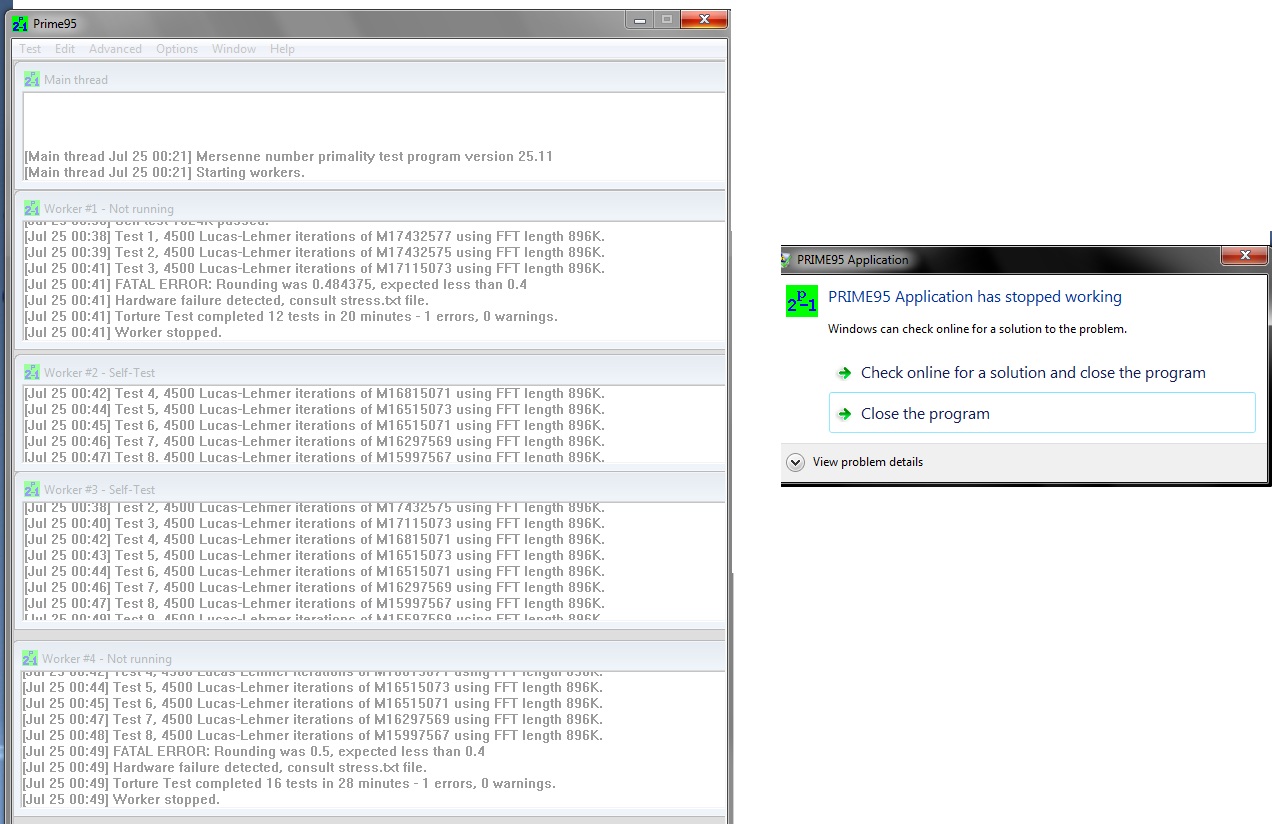Click Worker #2 Test 4 M16815071 line
1272x824 pixels.
[314, 393]
